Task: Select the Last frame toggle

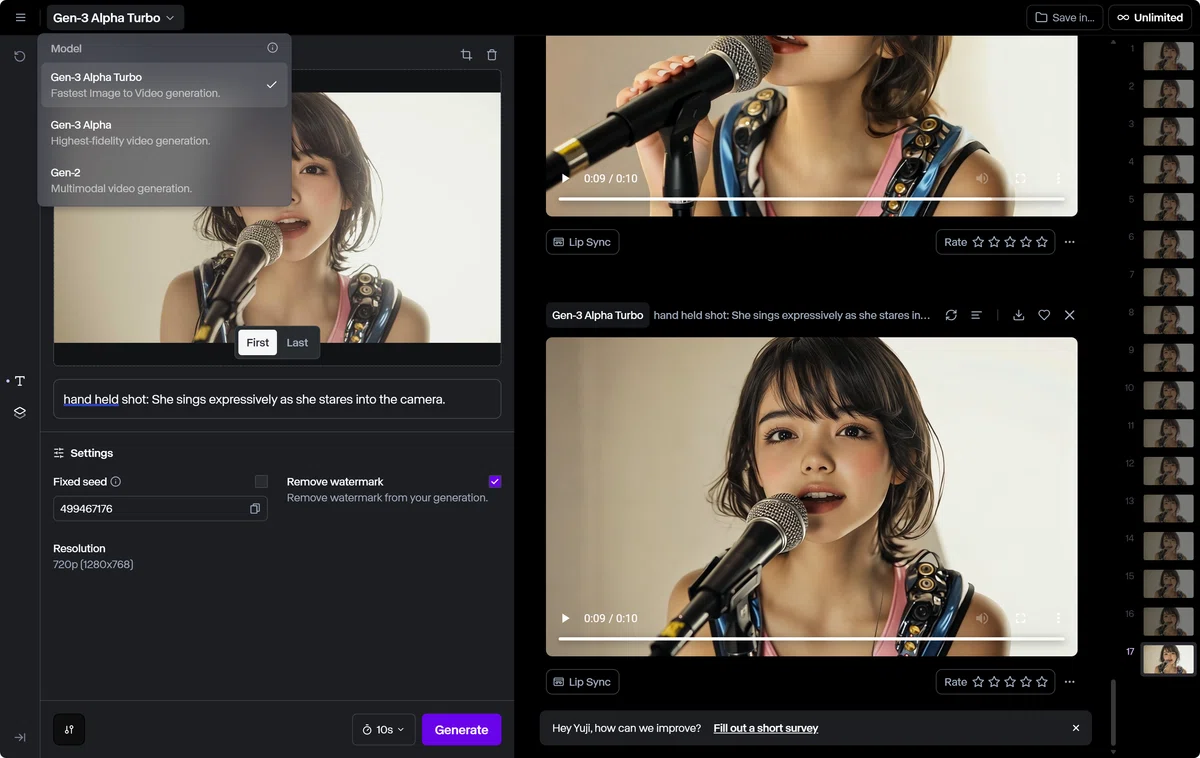Action: click(297, 342)
